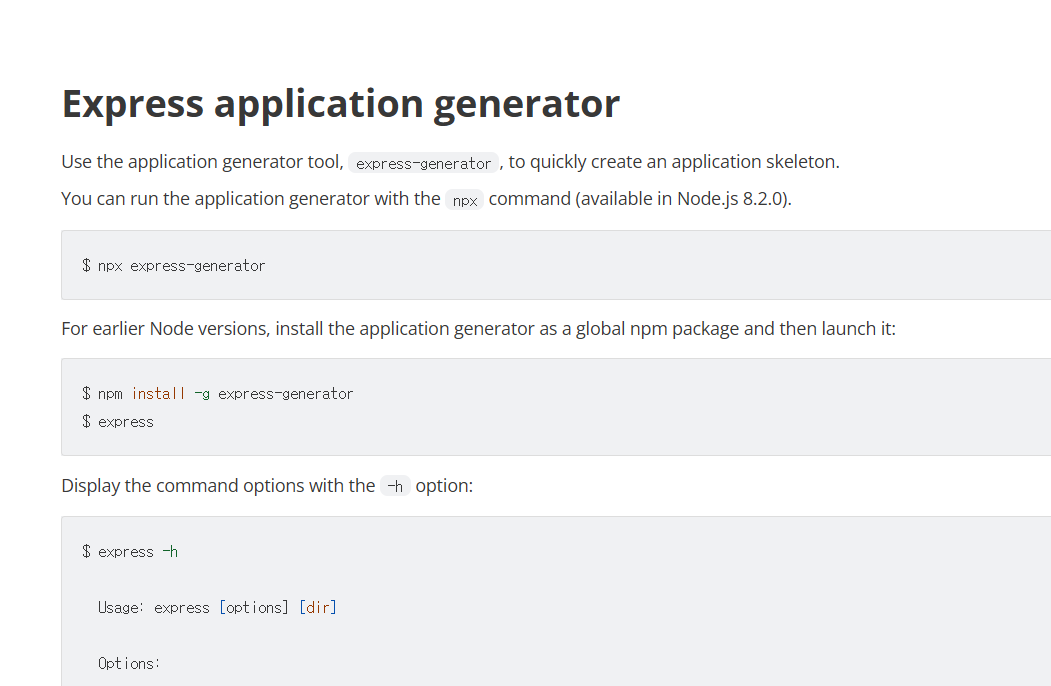Click the 'Express application generator' heading

[x=341, y=104]
